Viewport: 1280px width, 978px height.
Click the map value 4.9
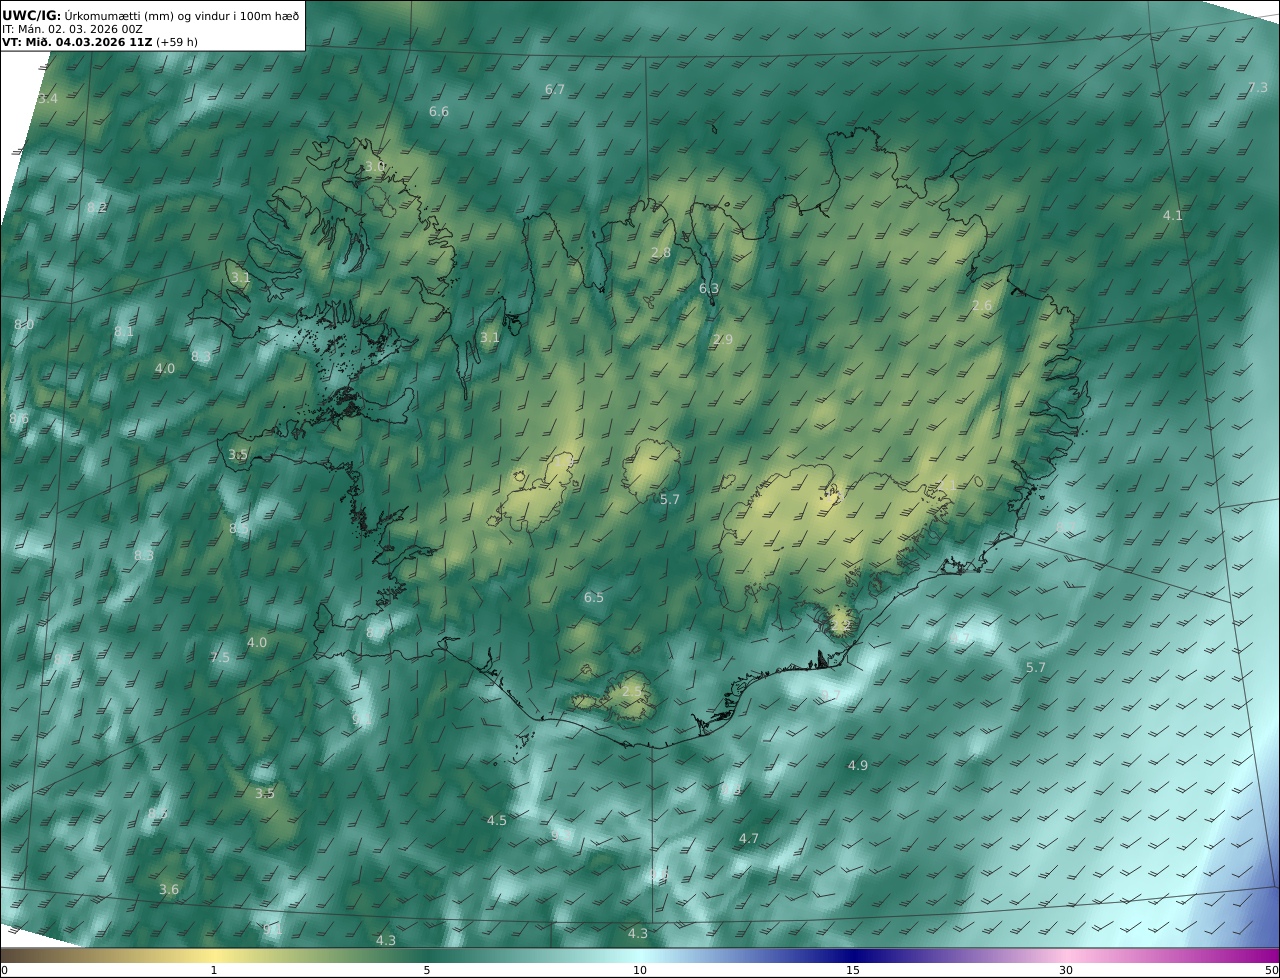point(858,766)
